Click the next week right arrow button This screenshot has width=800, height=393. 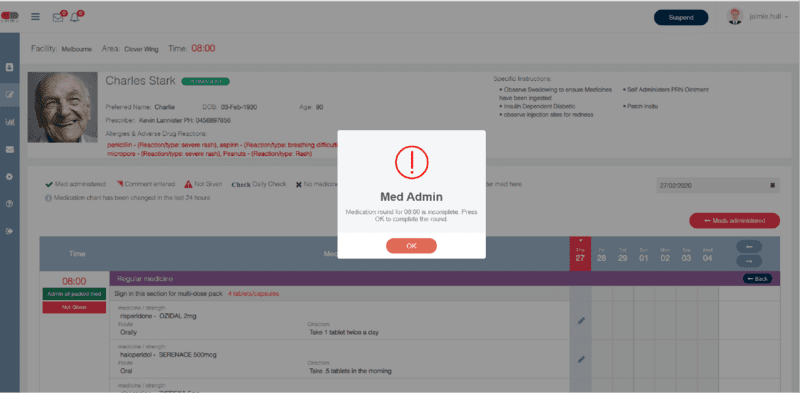[x=748, y=261]
